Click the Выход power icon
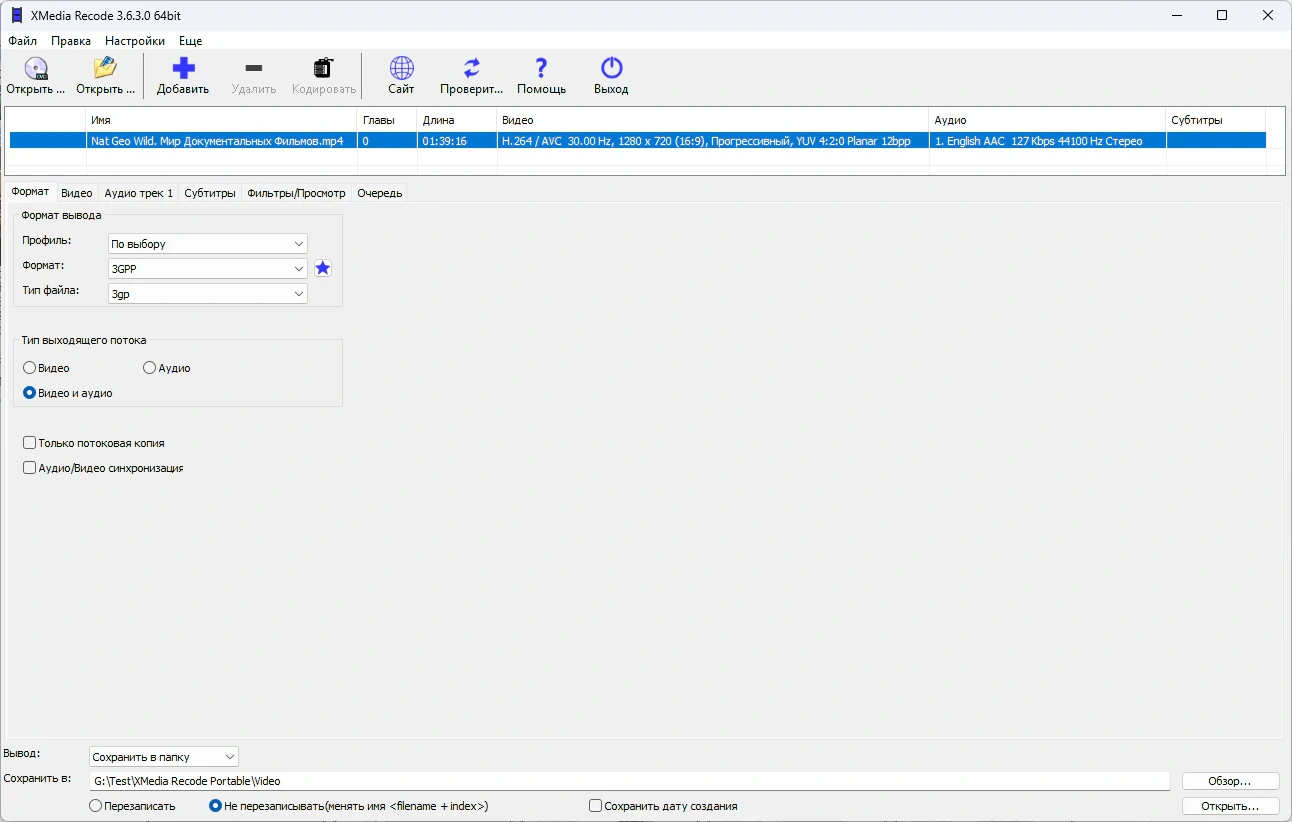The height and width of the screenshot is (822, 1292). tap(611, 69)
